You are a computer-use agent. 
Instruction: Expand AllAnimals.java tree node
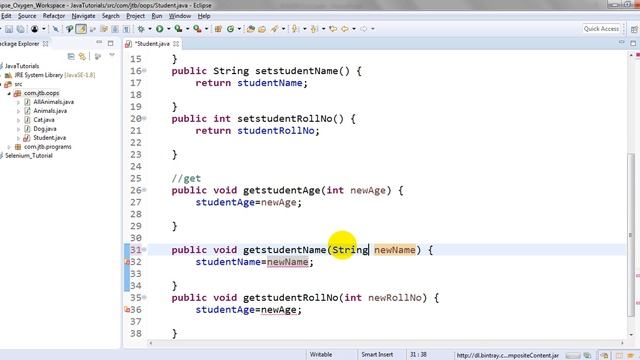[x=18, y=102]
